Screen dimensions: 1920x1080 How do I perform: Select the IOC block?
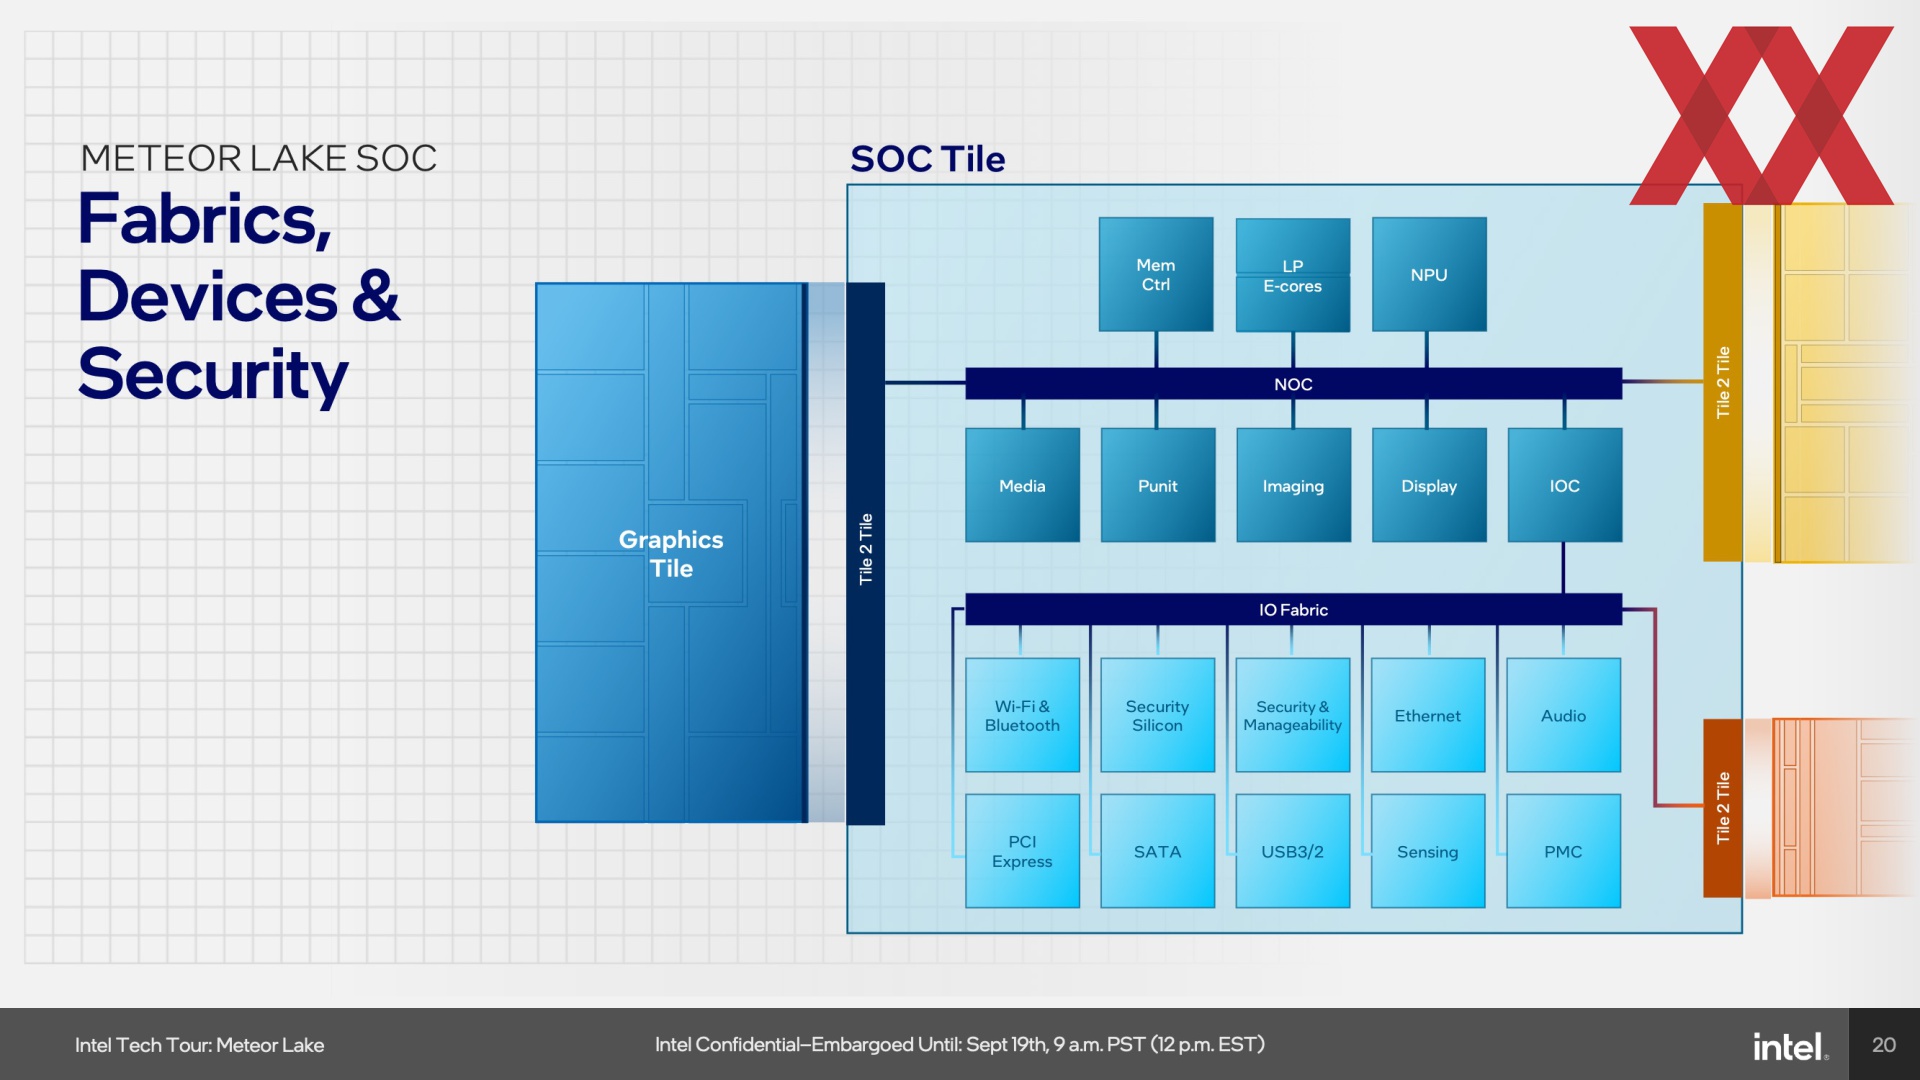[x=1565, y=485]
